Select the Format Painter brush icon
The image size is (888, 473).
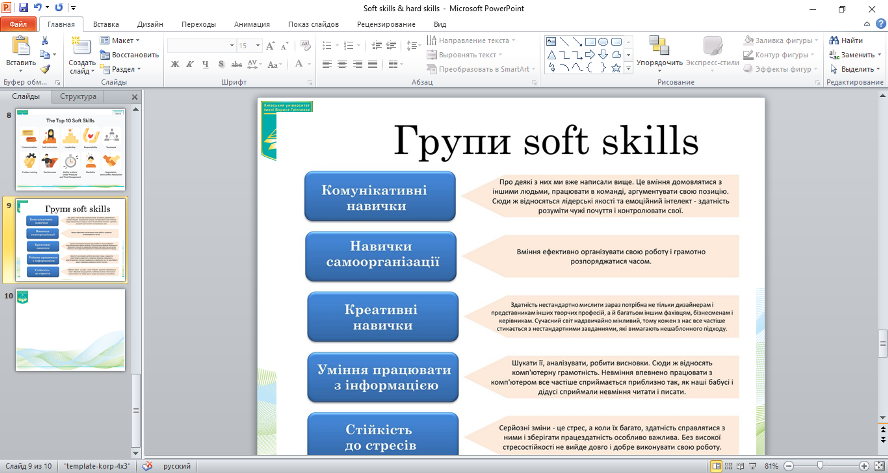pyautogui.click(x=44, y=69)
